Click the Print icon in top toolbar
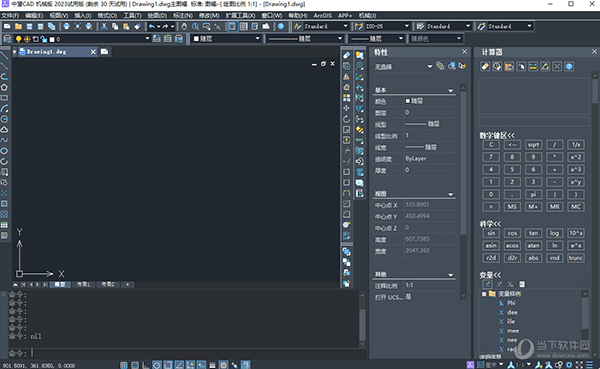Image resolution: width=600 pixels, height=369 pixels. (67, 26)
